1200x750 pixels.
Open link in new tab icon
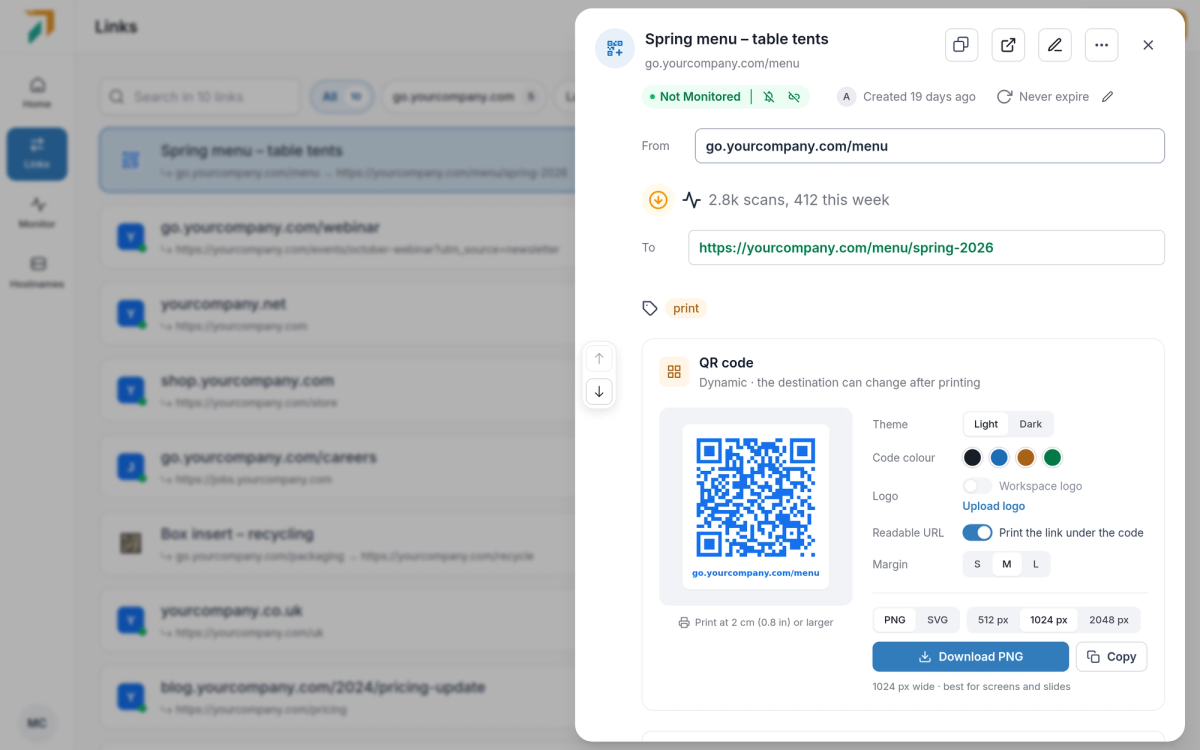(x=1008, y=45)
